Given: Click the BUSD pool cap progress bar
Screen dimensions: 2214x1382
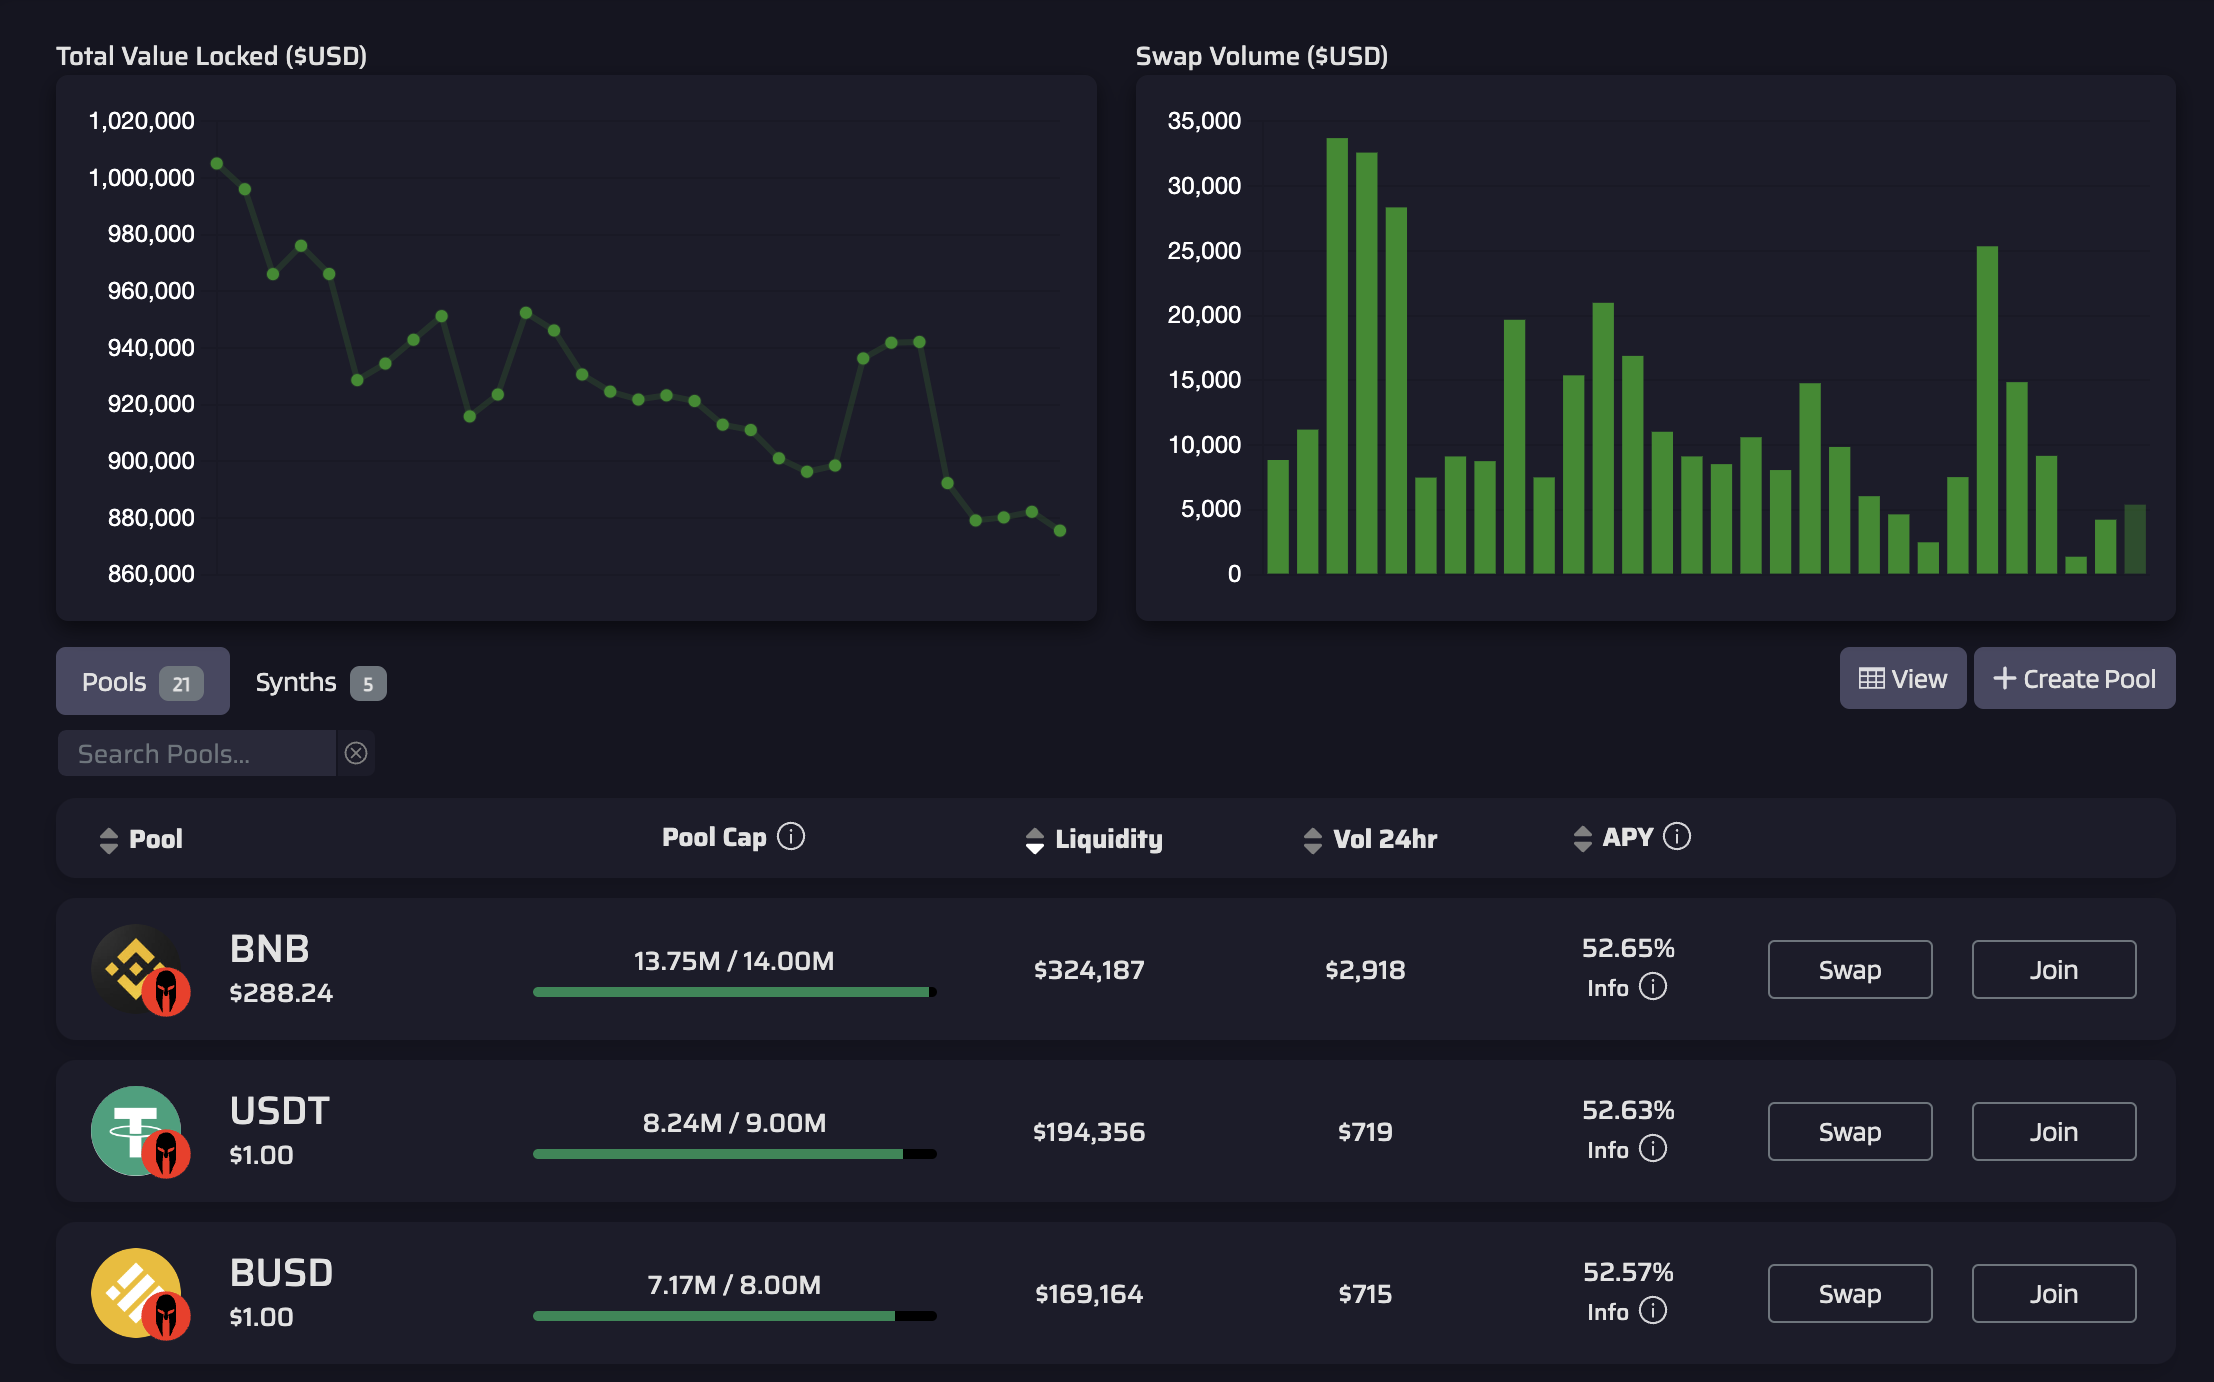Looking at the screenshot, I should (x=735, y=1316).
